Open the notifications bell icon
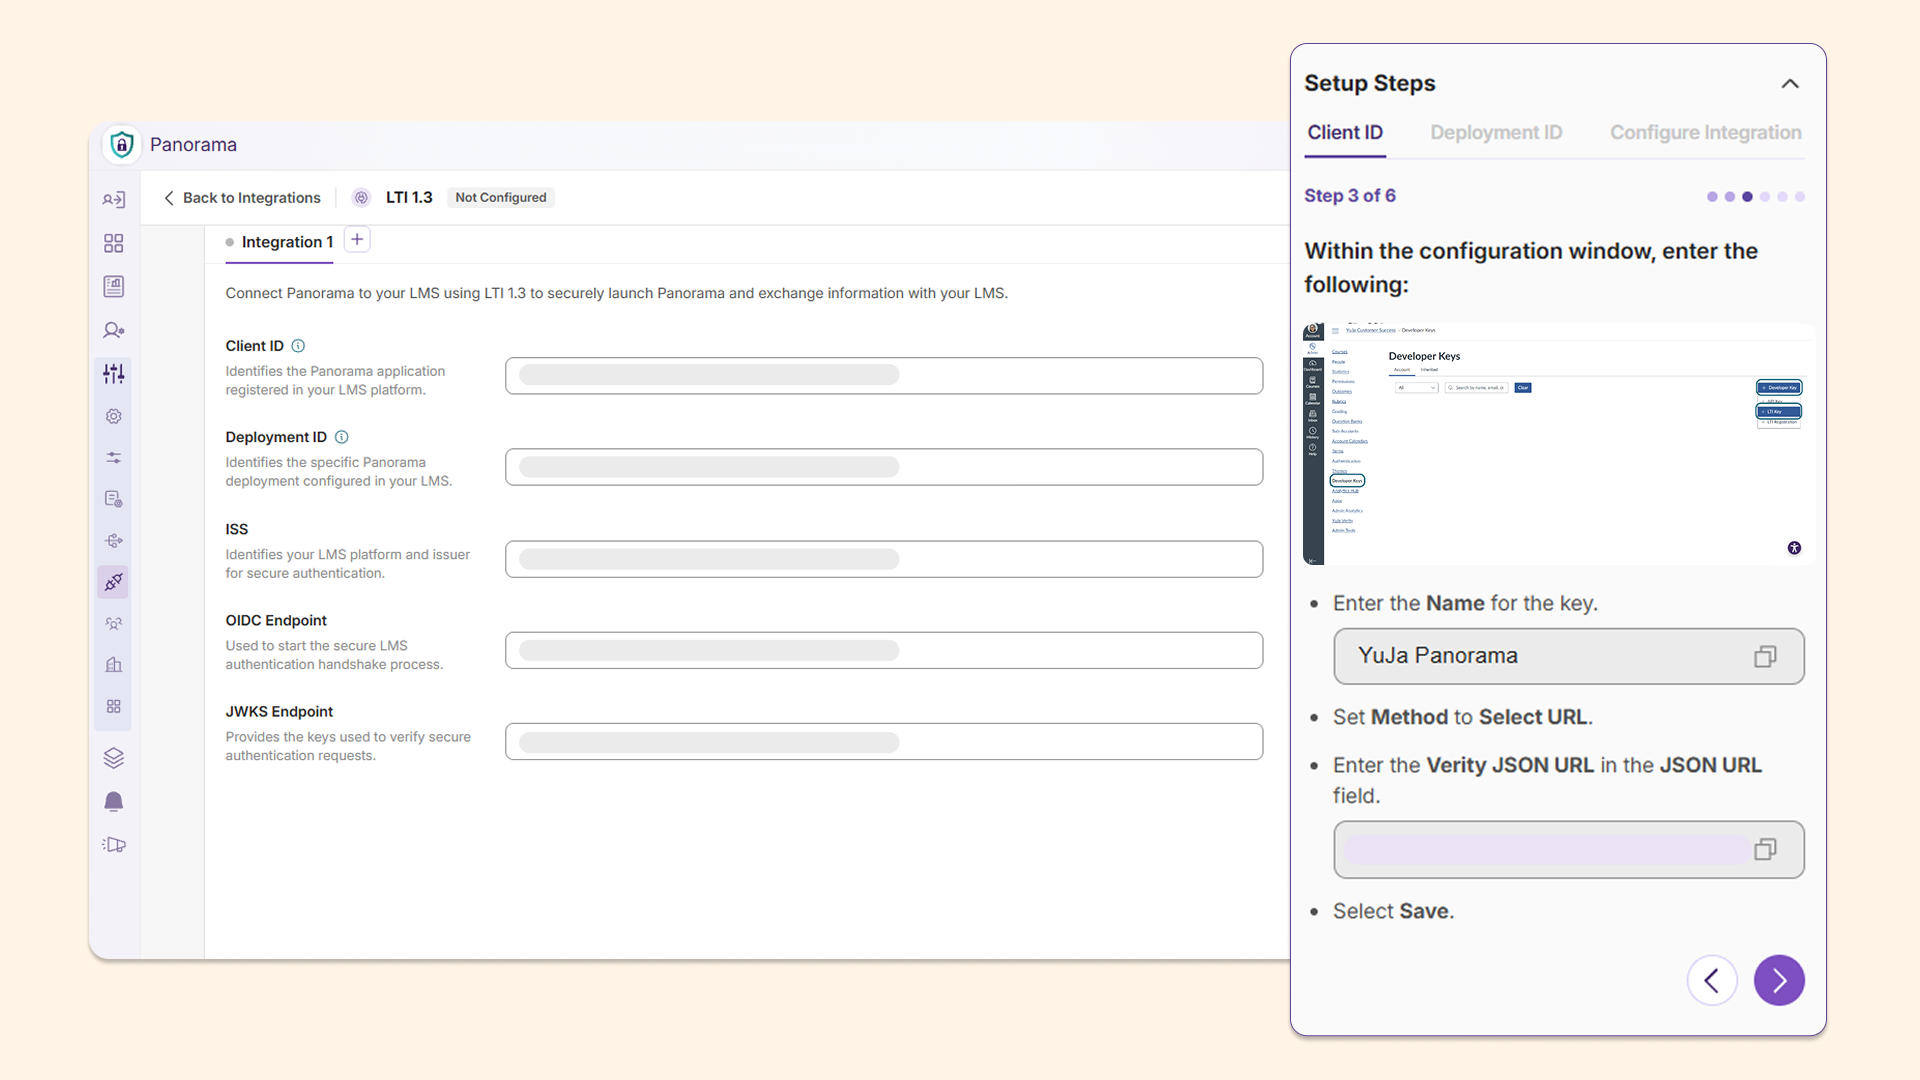 (x=114, y=802)
